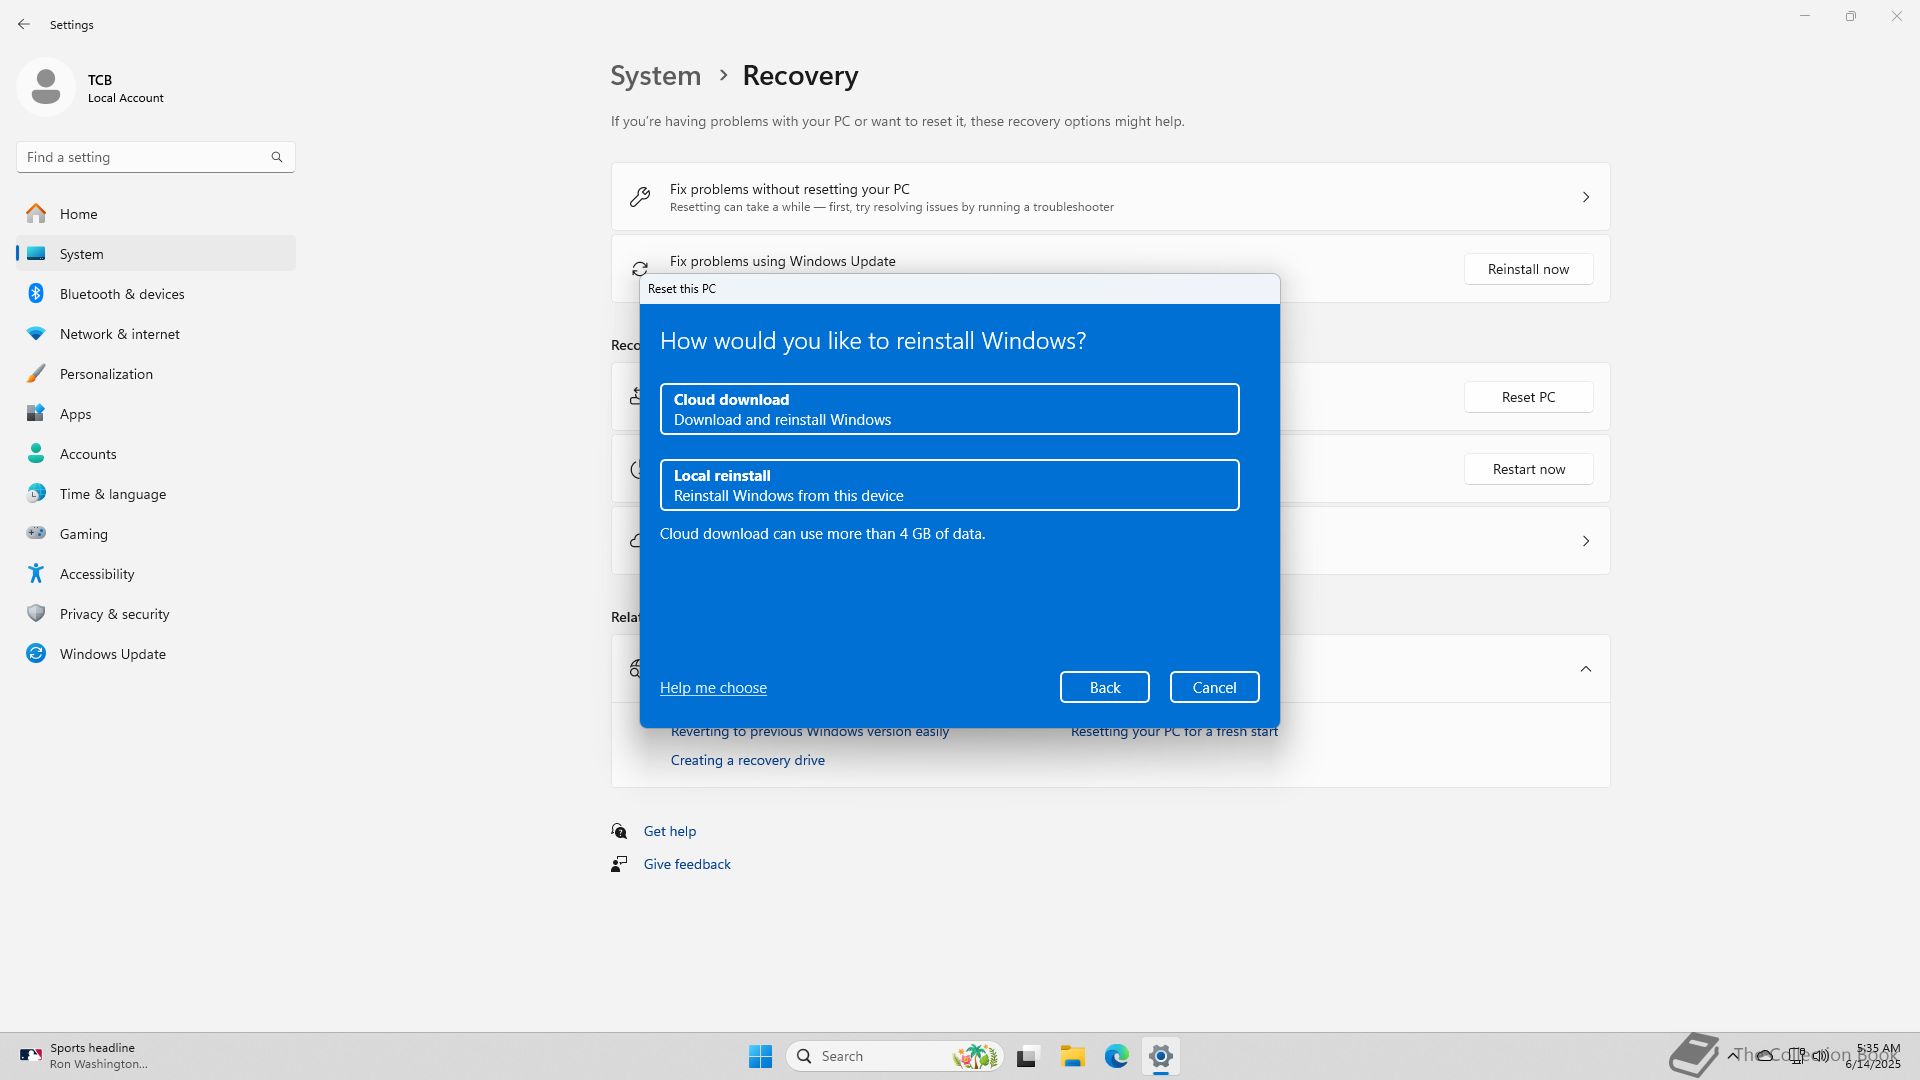Open Network & internet settings icon

click(36, 333)
